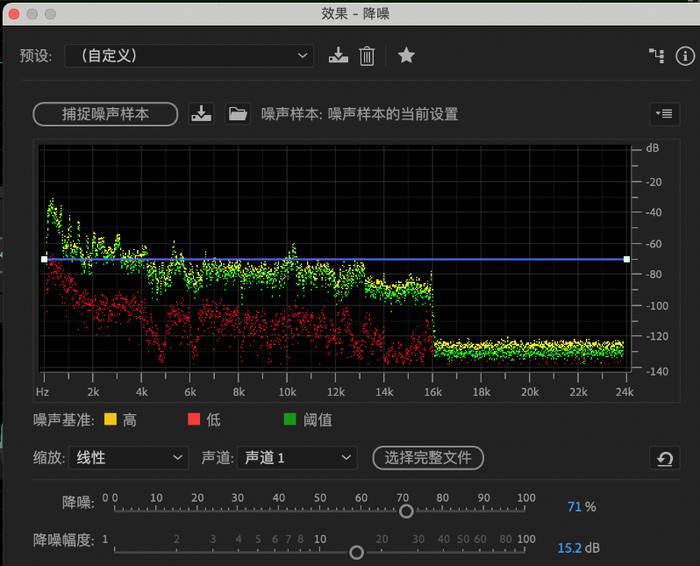Click 捕捉噪声样本 button
Image resolution: width=700 pixels, height=566 pixels.
pos(105,114)
